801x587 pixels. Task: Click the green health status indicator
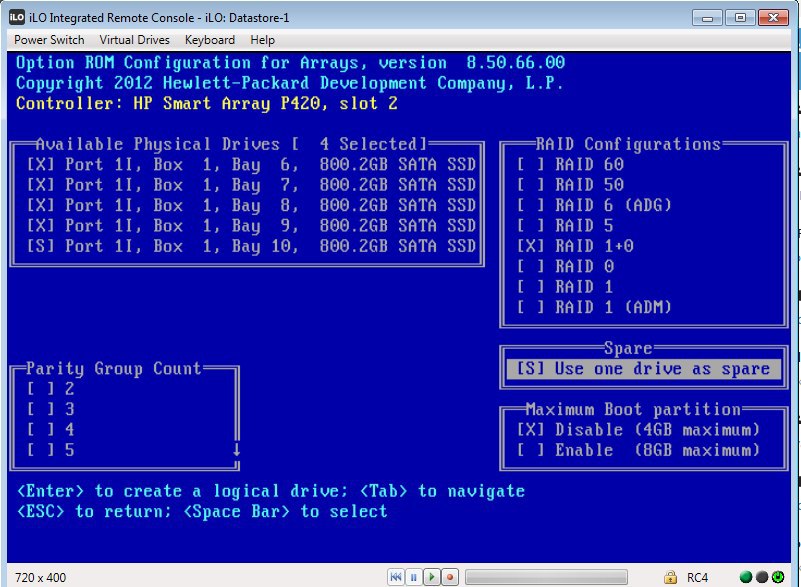(x=746, y=577)
